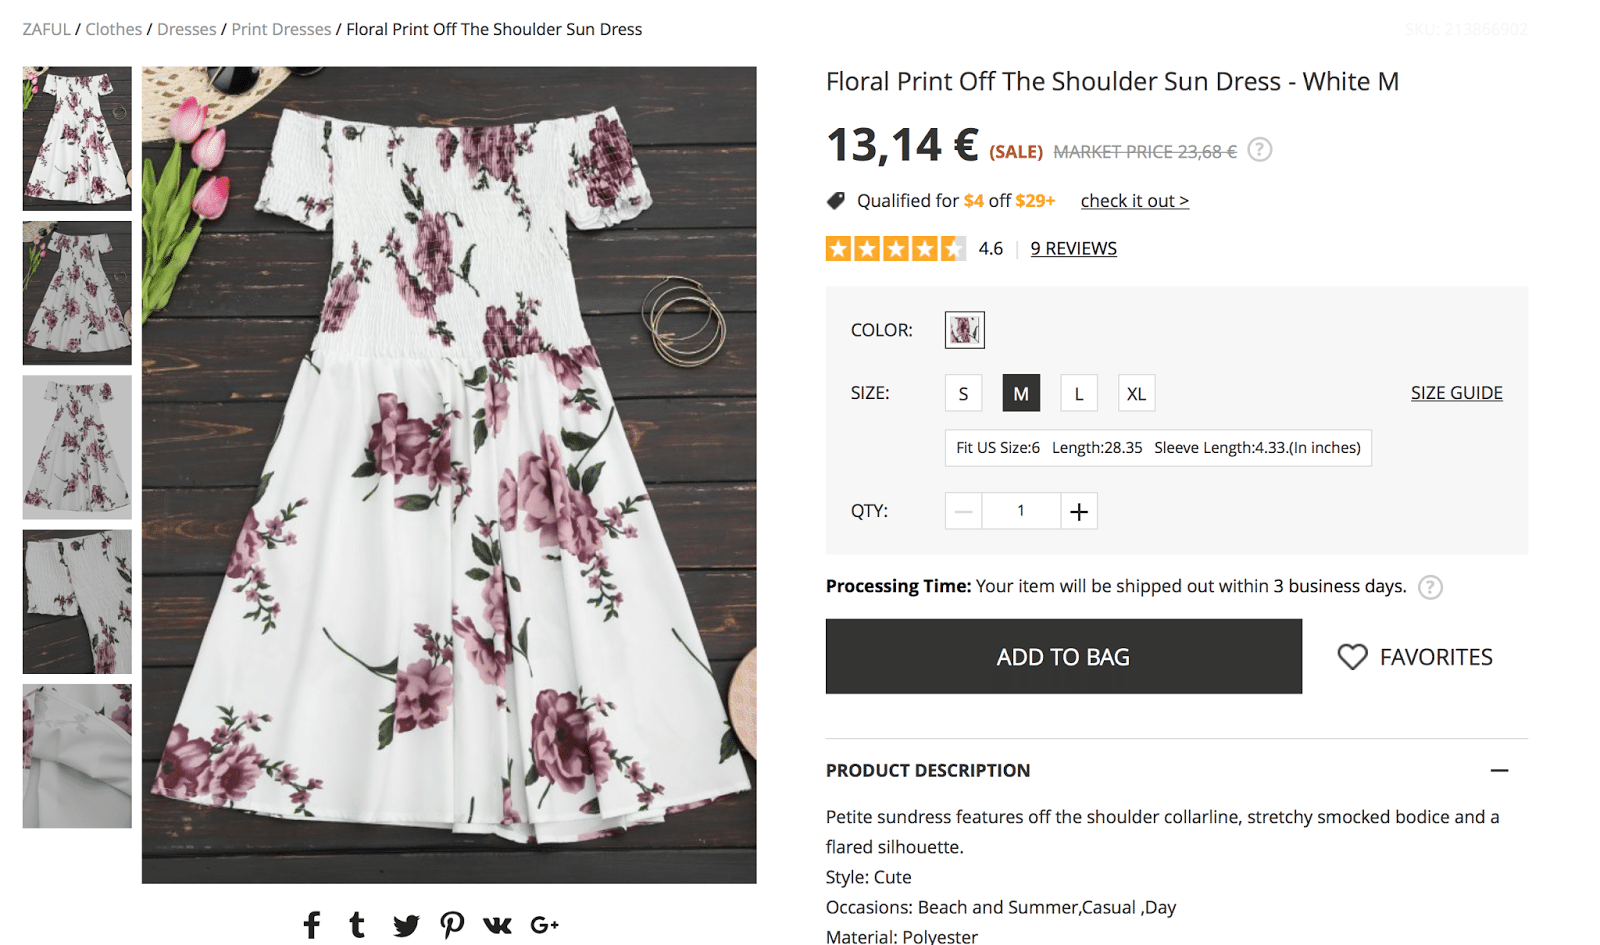This screenshot has height=945, width=1600.
Task: Select size S
Action: pos(963,394)
